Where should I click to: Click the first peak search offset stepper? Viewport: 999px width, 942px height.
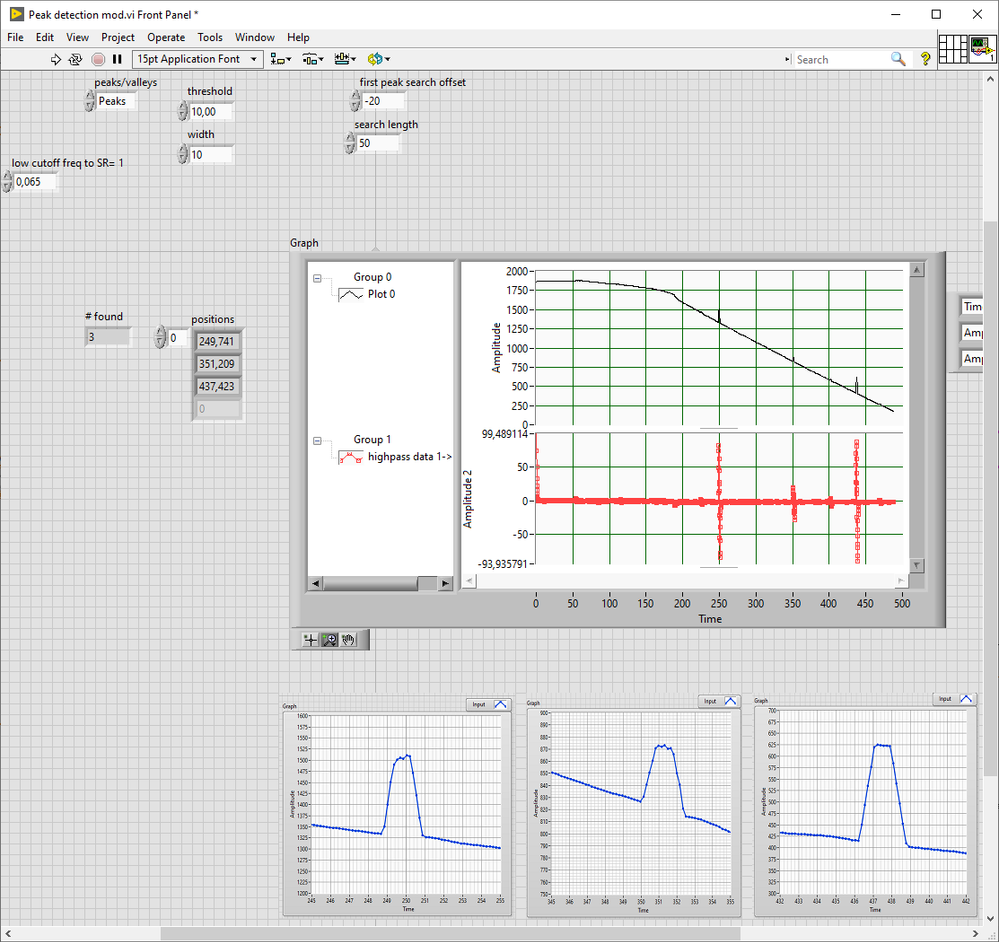[x=355, y=101]
